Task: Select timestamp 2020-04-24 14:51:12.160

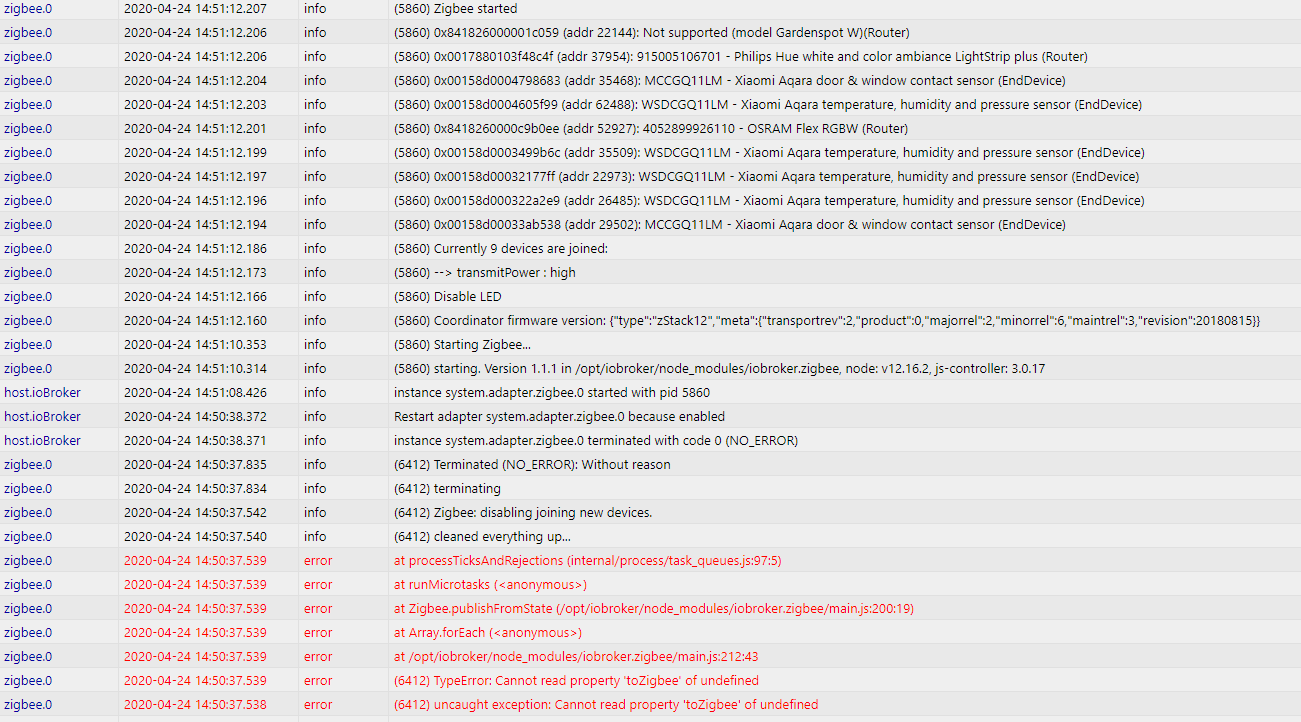Action: click(195, 321)
